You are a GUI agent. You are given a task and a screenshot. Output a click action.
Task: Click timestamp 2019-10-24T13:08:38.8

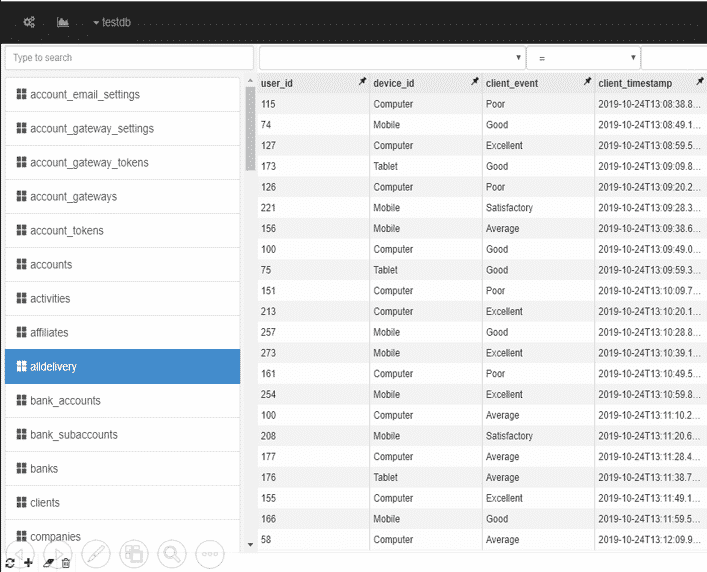[x=649, y=104]
